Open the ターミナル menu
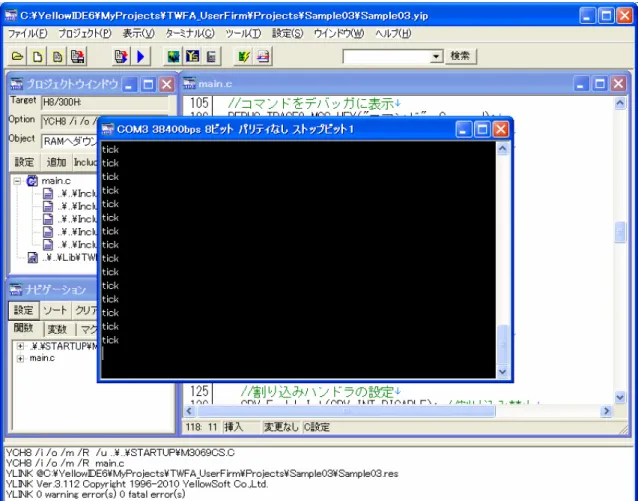638x501 pixels. click(189, 34)
